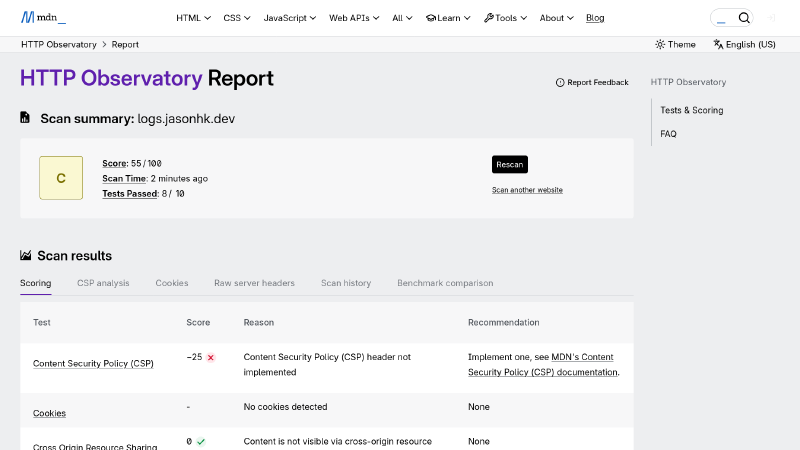
Task: Click the red failed icon for CSP
Action: (211, 357)
